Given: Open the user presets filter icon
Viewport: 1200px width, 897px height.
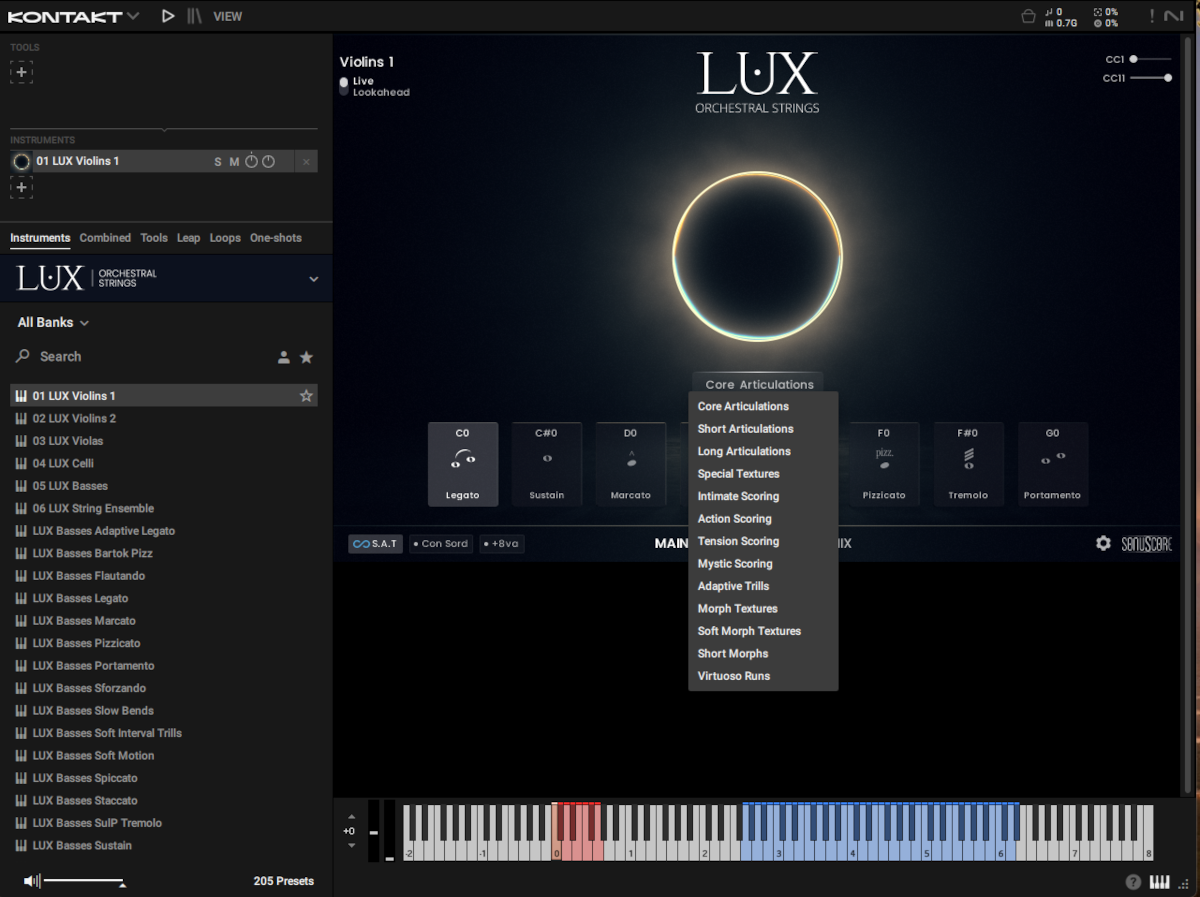Looking at the screenshot, I should [x=284, y=357].
